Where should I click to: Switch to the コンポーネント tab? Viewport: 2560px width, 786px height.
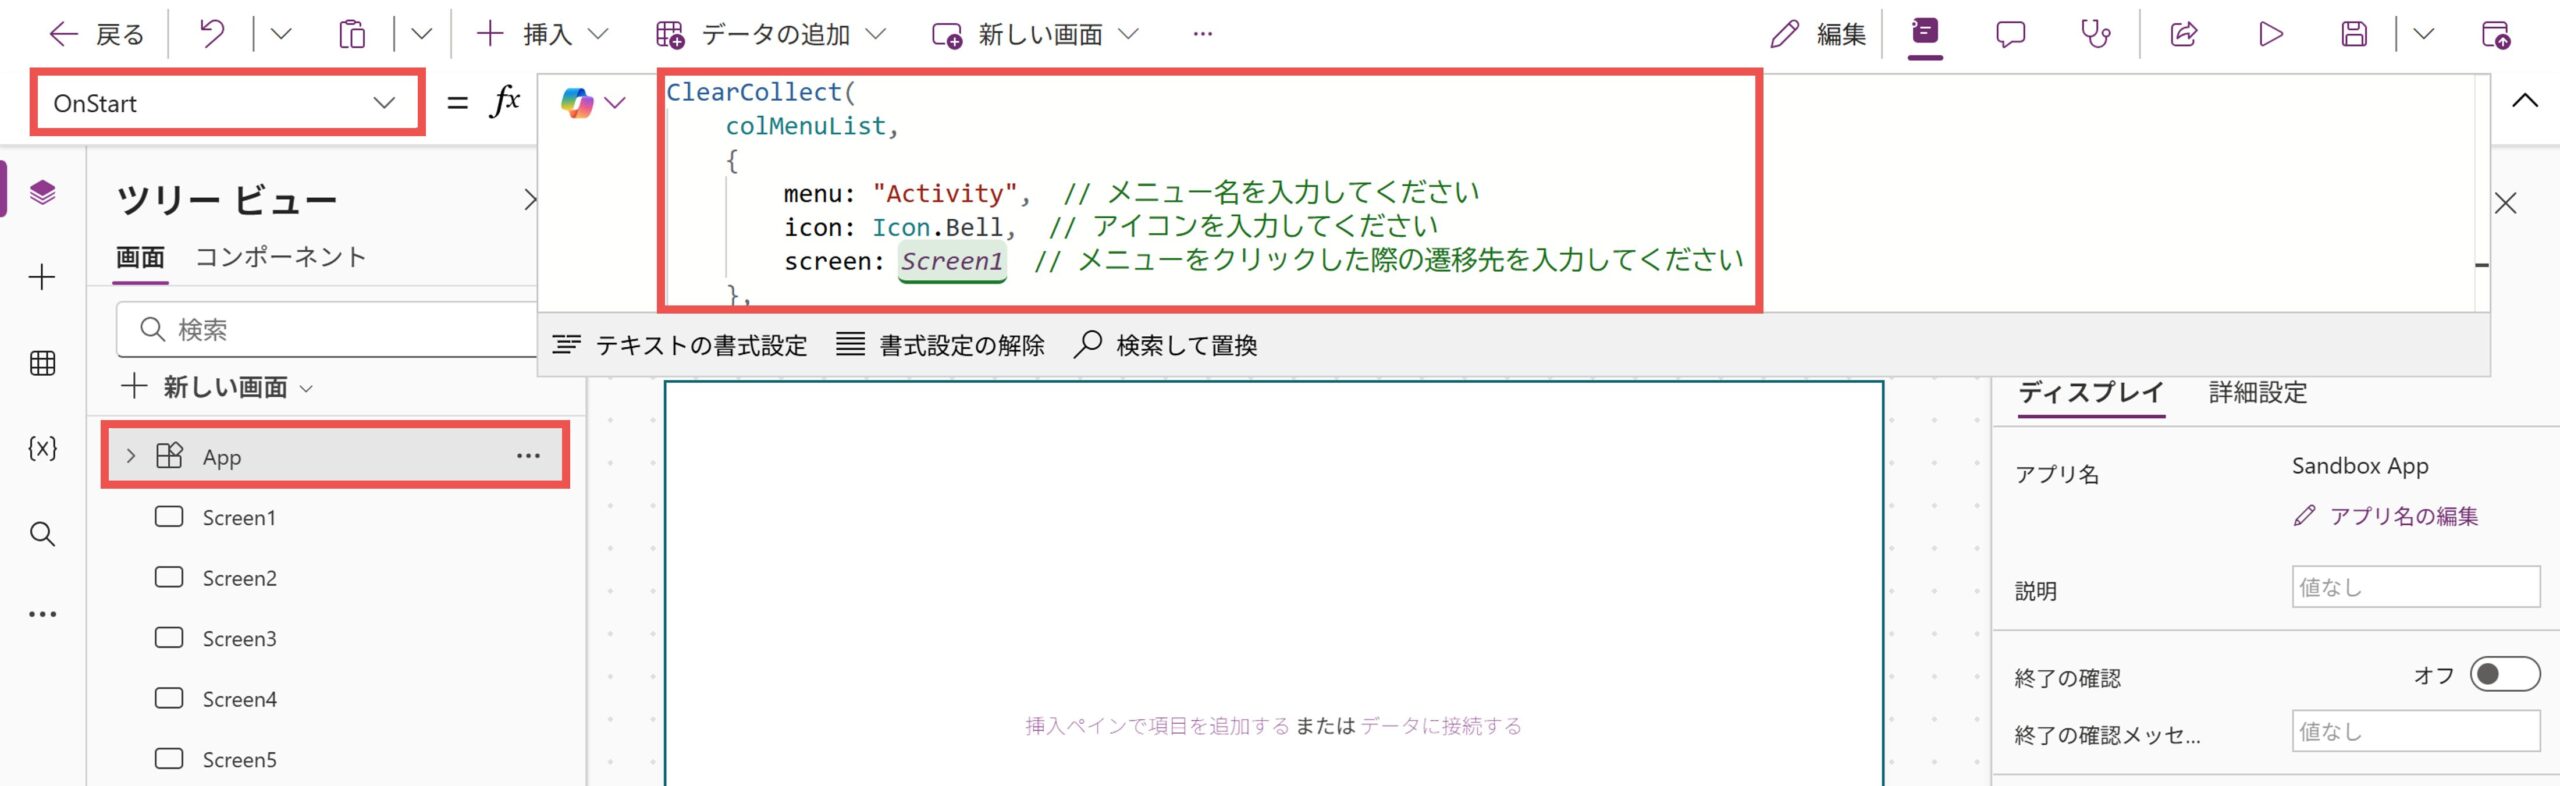click(280, 257)
